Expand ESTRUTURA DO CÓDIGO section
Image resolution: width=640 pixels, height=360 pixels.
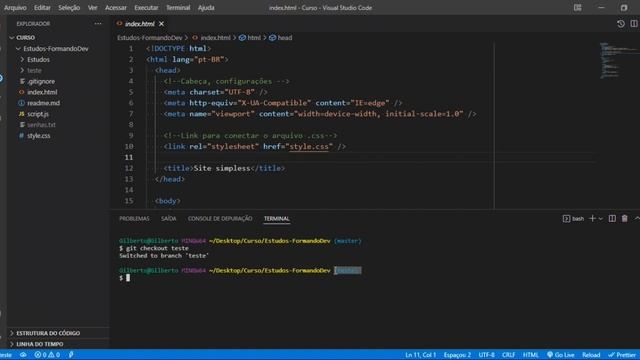point(48,333)
